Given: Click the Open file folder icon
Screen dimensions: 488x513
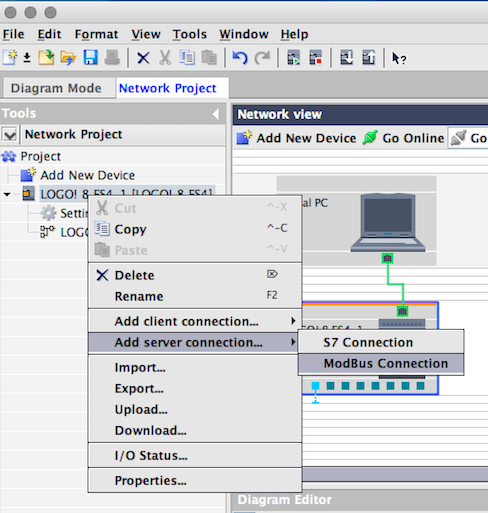Looking at the screenshot, I should click(68, 58).
